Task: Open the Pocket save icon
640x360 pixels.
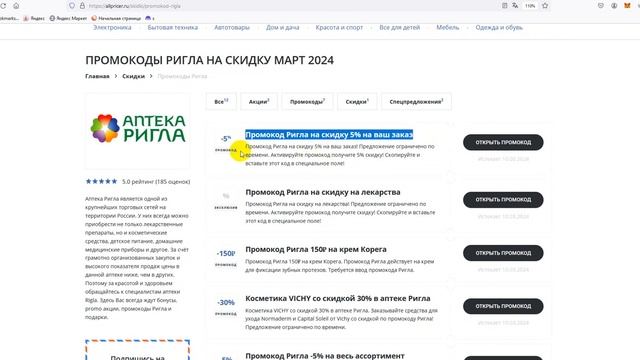Action: (601, 6)
